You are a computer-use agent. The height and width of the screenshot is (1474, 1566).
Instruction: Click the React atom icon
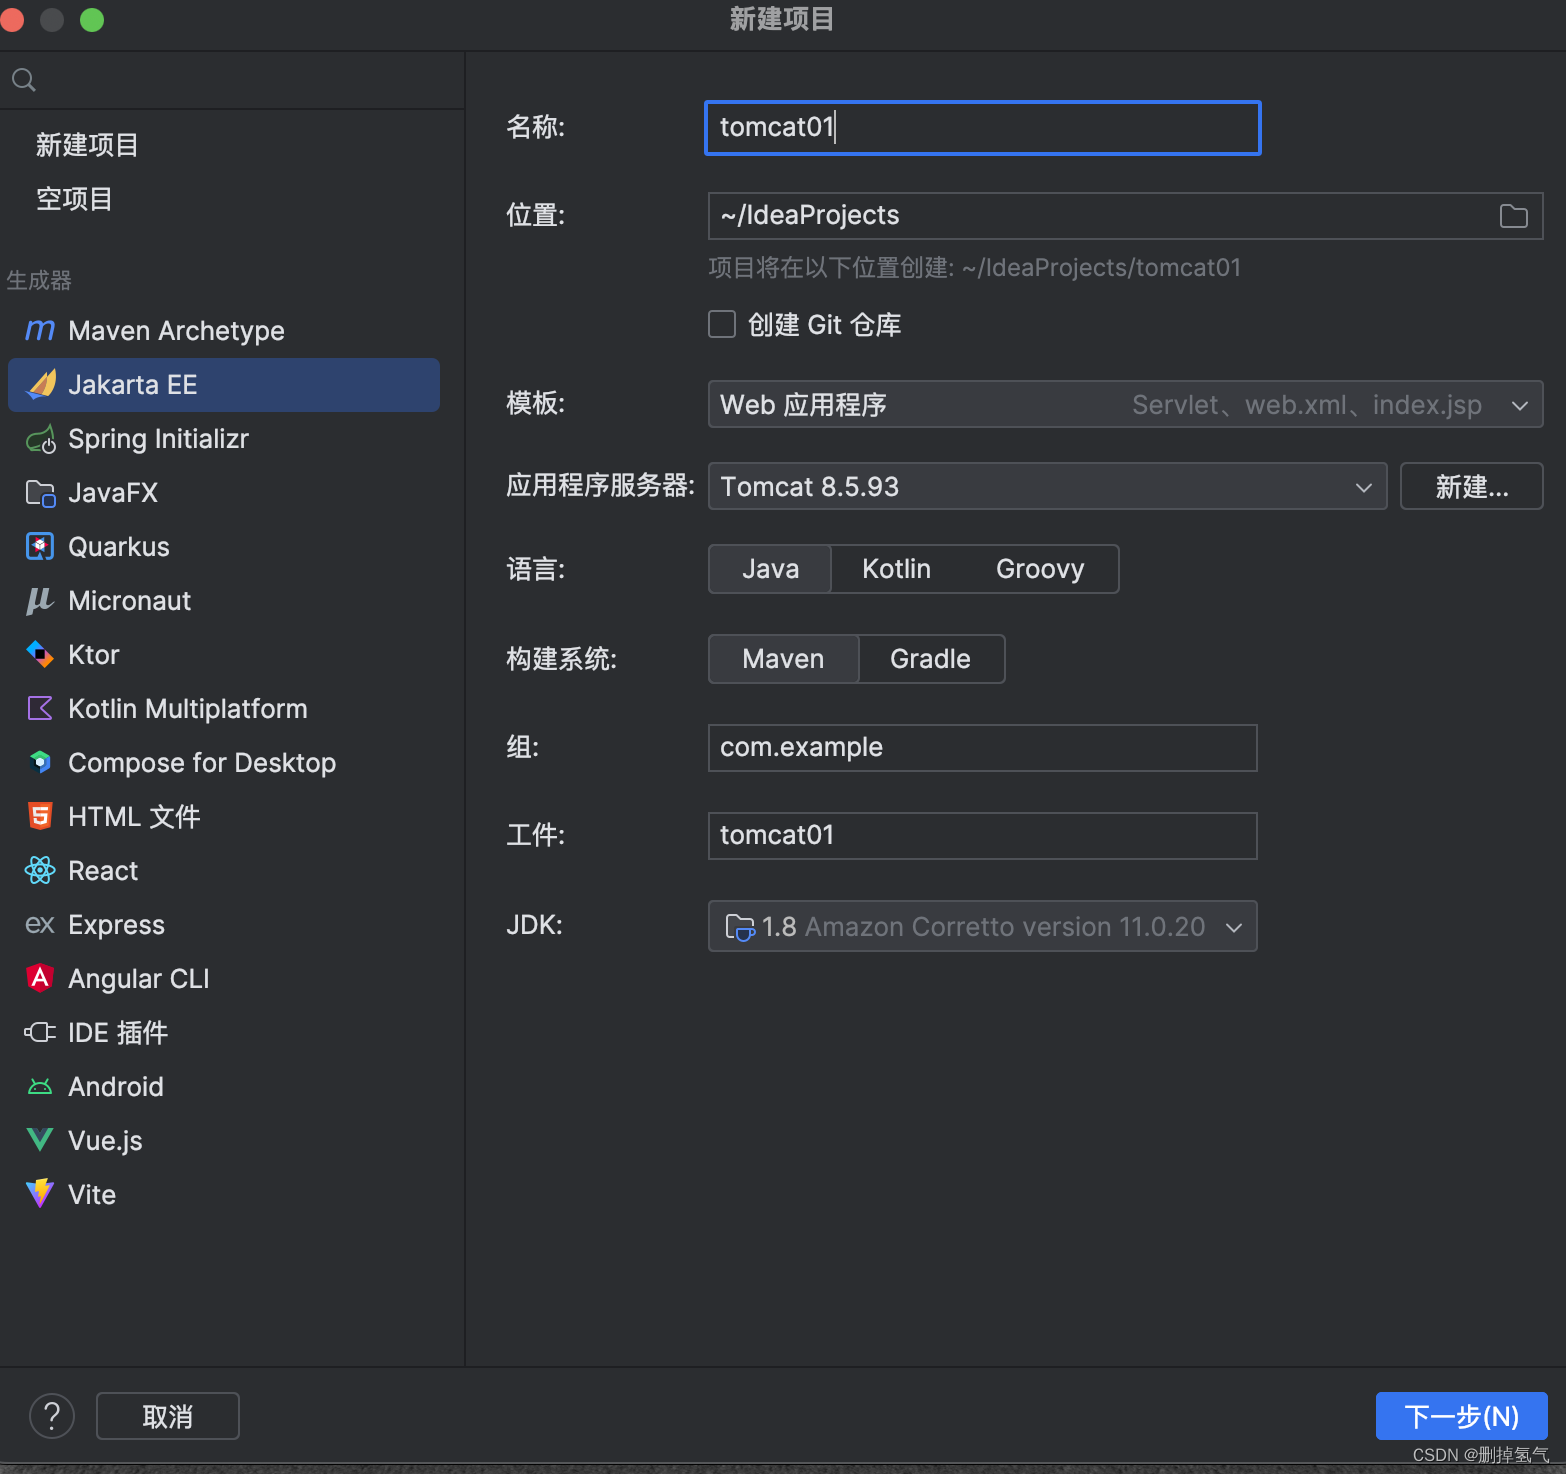click(x=40, y=870)
